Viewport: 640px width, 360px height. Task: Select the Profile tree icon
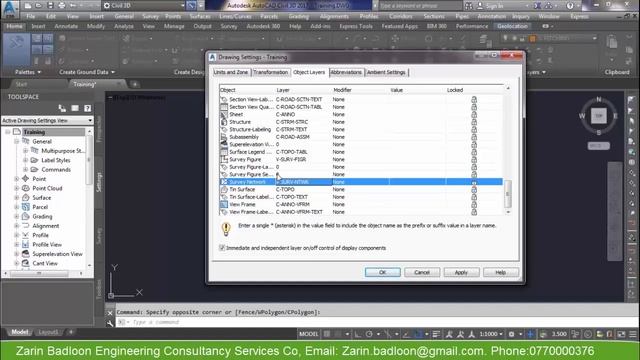(26, 235)
